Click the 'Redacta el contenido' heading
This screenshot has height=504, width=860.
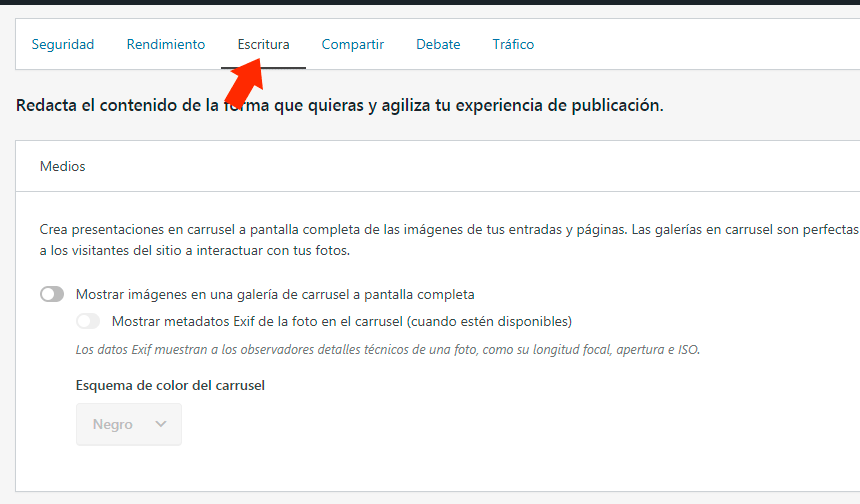tap(340, 105)
